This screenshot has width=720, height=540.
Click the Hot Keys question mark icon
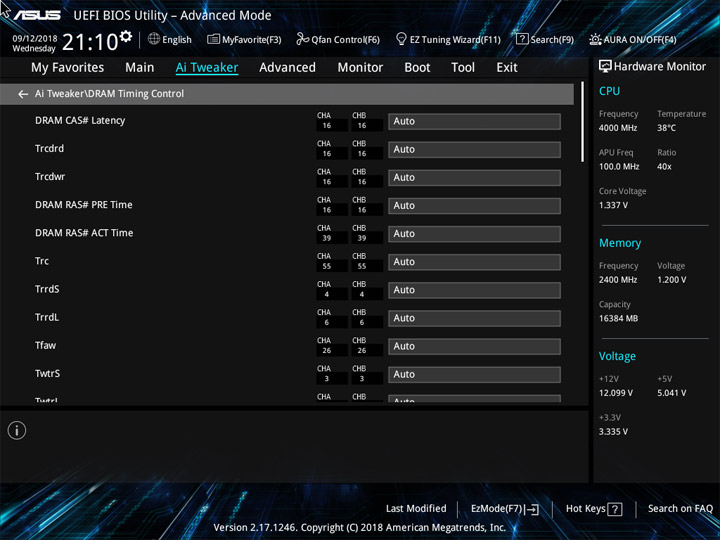click(614, 509)
